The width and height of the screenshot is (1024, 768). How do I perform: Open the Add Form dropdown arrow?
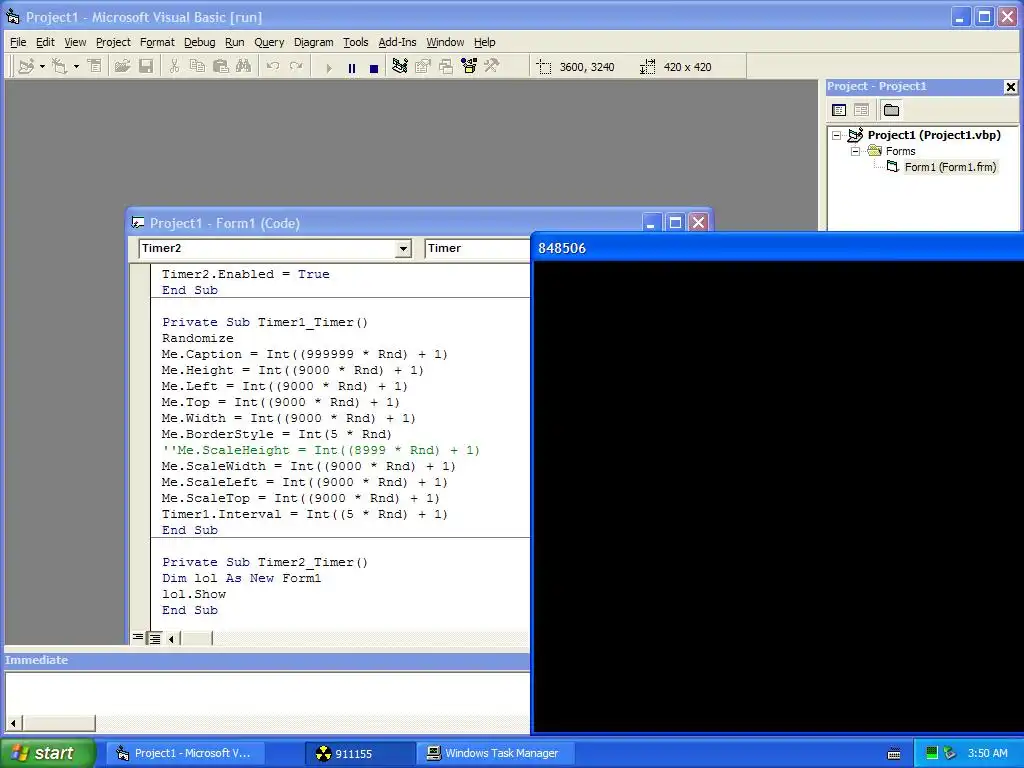[x=76, y=66]
